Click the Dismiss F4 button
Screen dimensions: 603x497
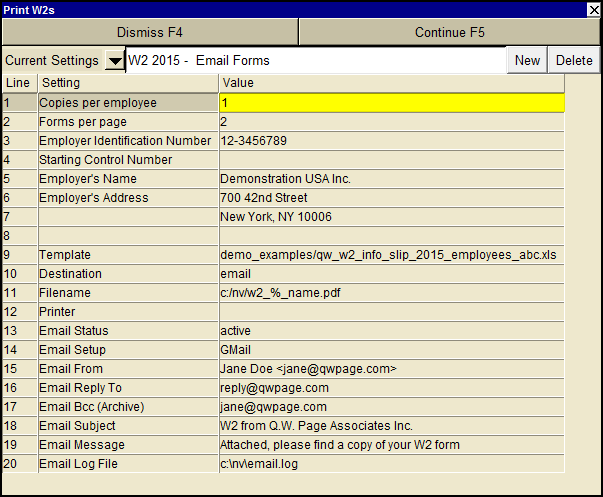(150, 32)
